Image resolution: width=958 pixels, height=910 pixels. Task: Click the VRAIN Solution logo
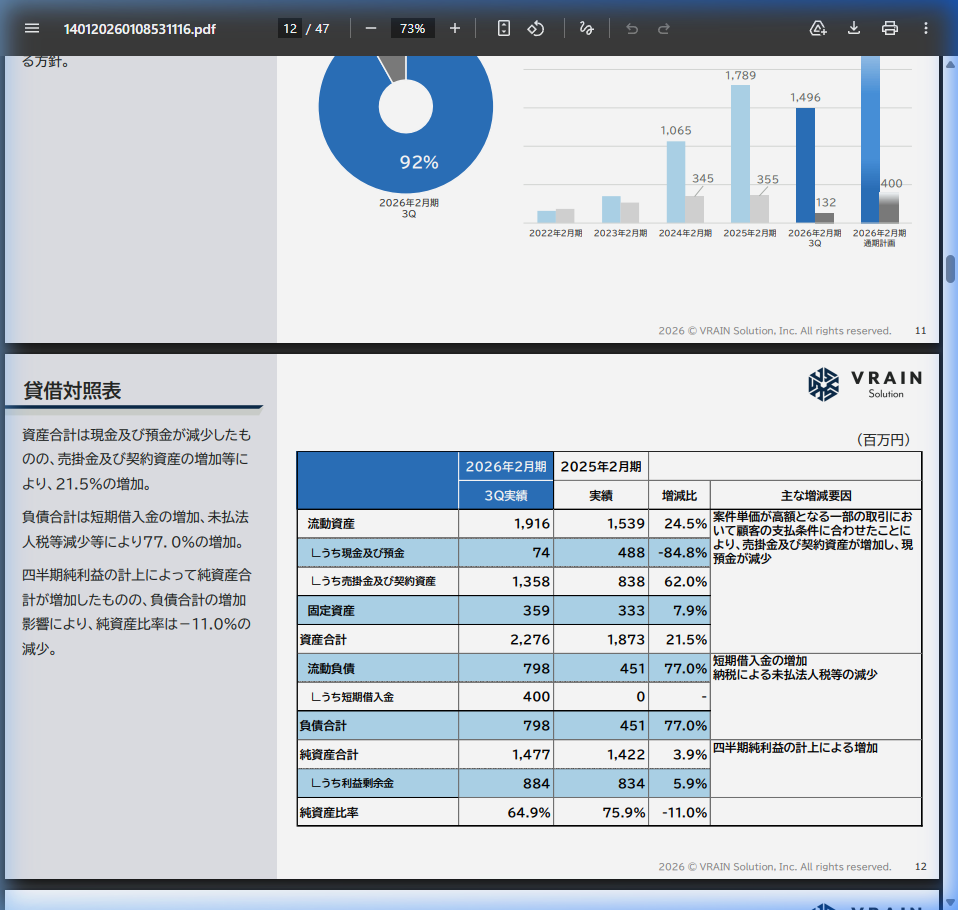(865, 384)
